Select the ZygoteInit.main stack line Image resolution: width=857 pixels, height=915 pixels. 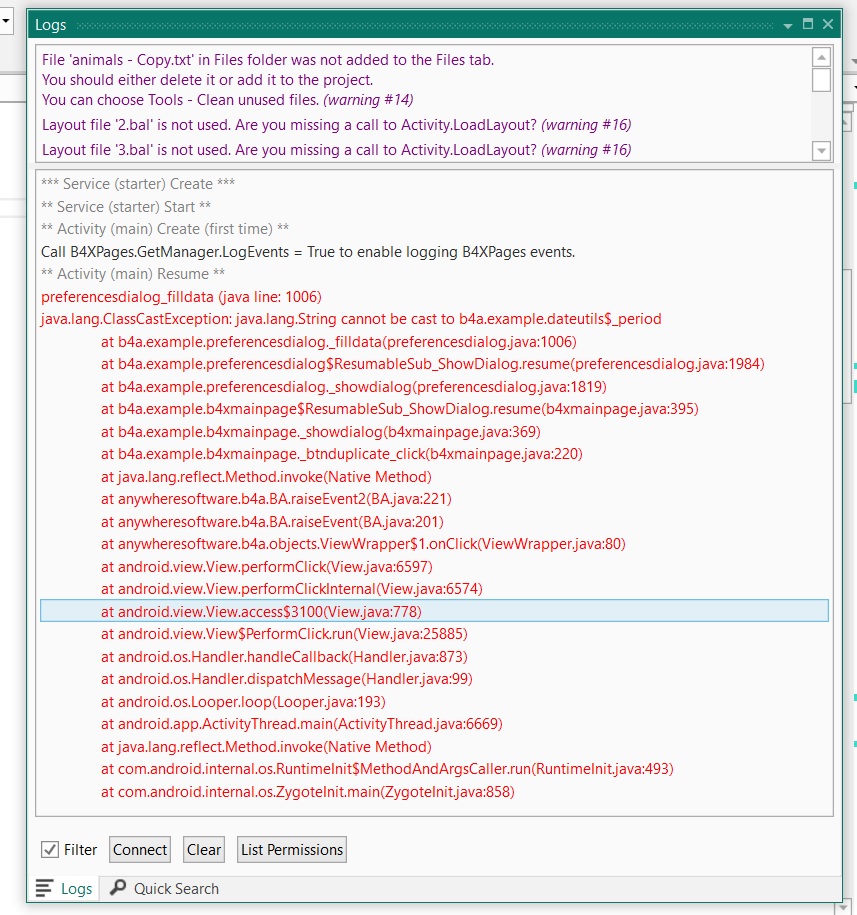click(x=307, y=792)
